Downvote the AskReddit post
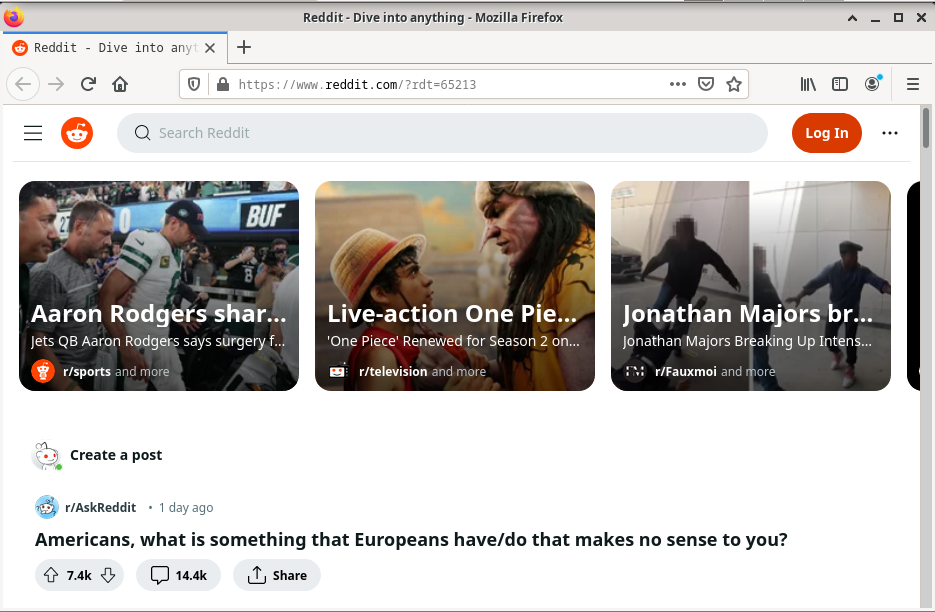Image resolution: width=935 pixels, height=612 pixels. pyautogui.click(x=108, y=575)
